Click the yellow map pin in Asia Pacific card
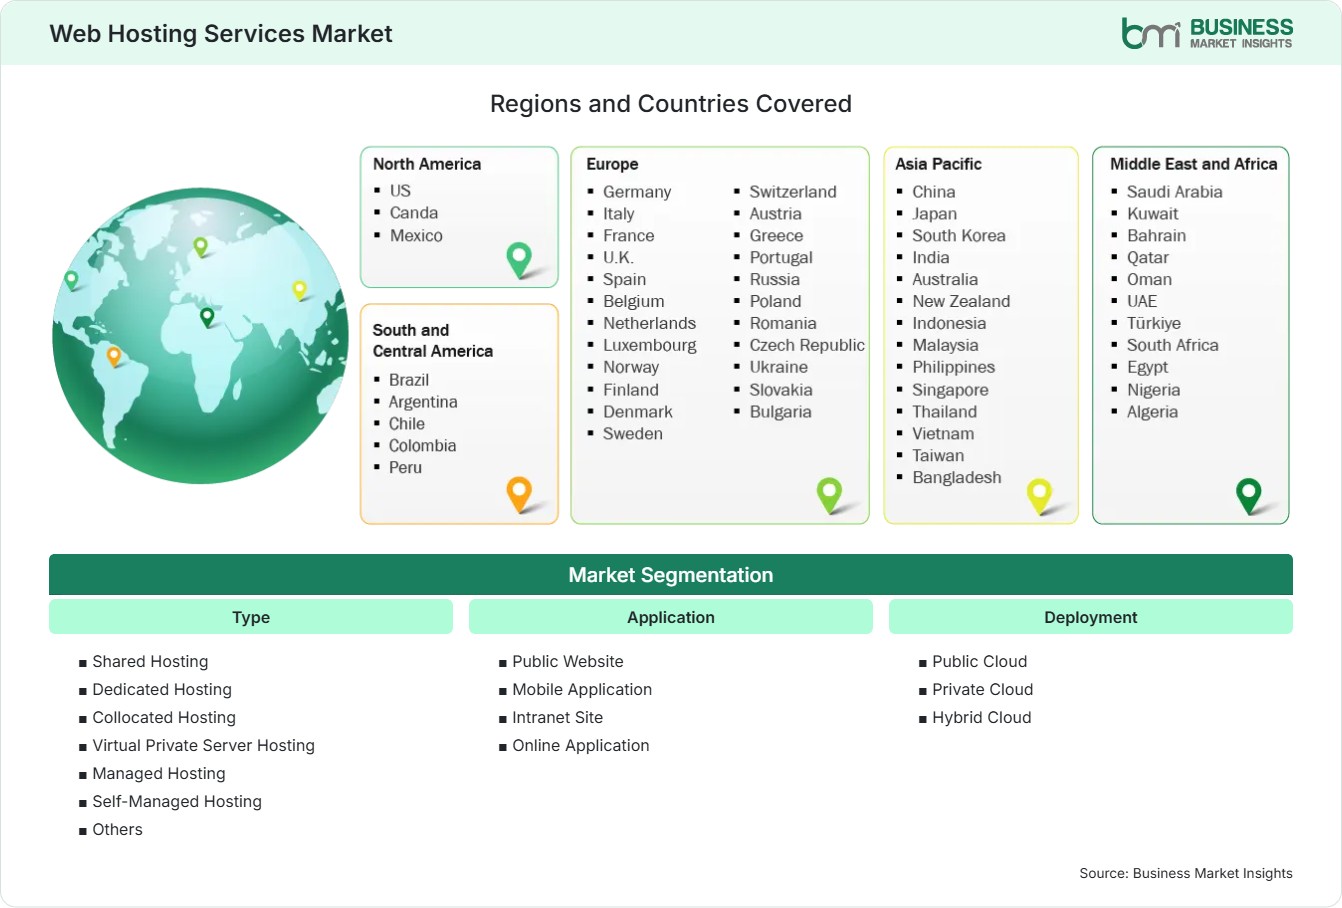 (1039, 496)
